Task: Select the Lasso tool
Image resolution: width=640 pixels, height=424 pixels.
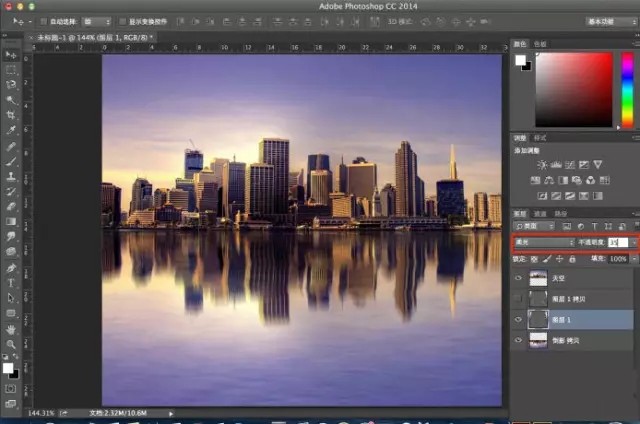Action: pos(11,85)
